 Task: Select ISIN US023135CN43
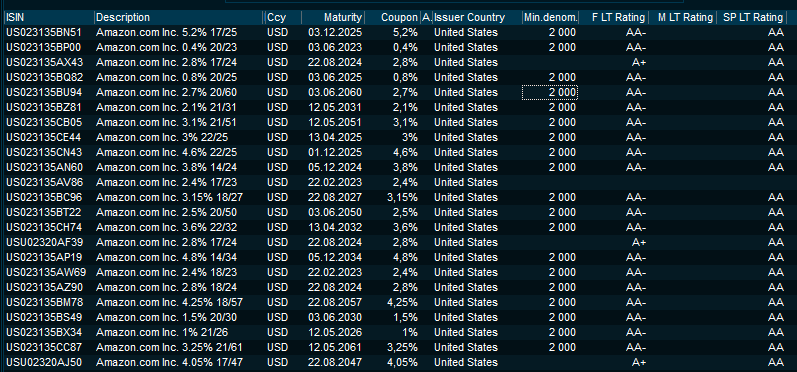pyautogui.click(x=44, y=152)
